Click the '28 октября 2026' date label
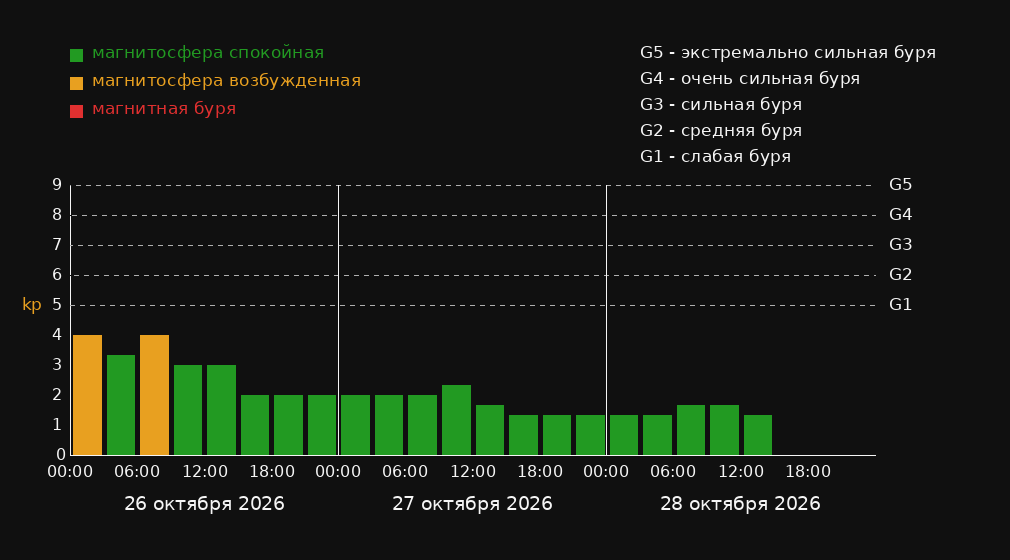This screenshot has width=1010, height=560. click(740, 504)
